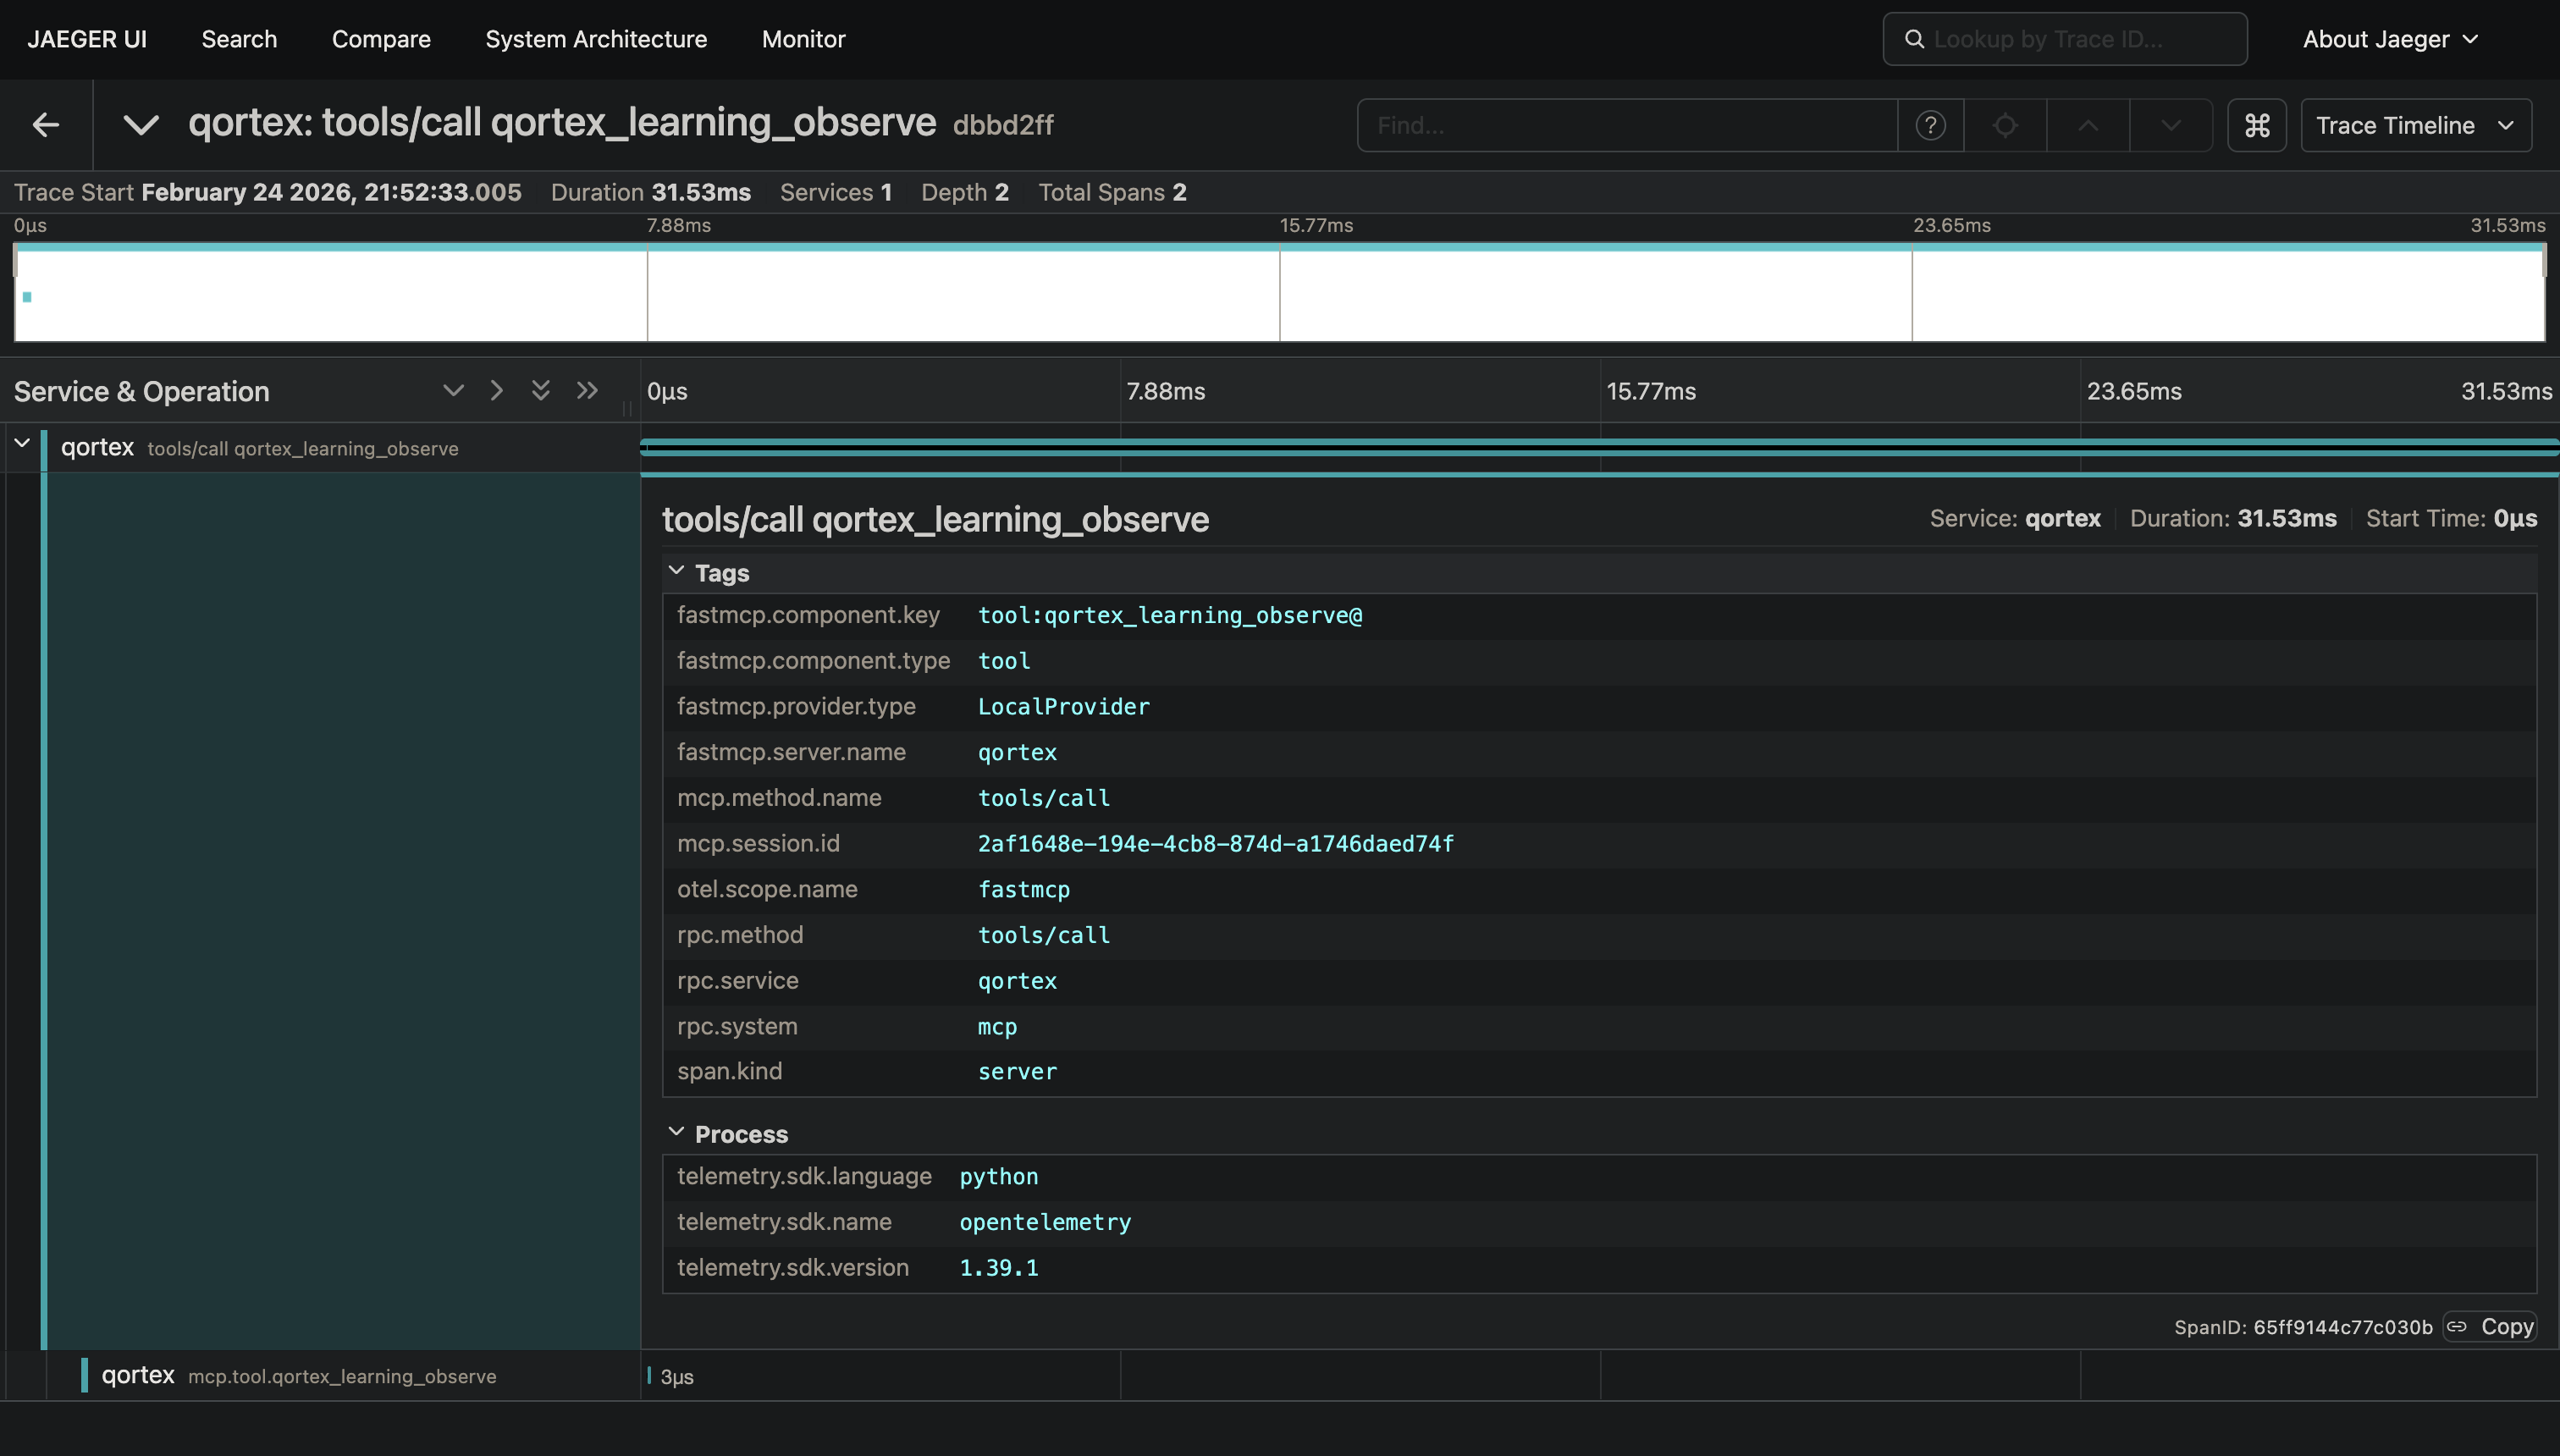
Task: Click the trace ID dbbd2ff text
Action: point(1003,125)
